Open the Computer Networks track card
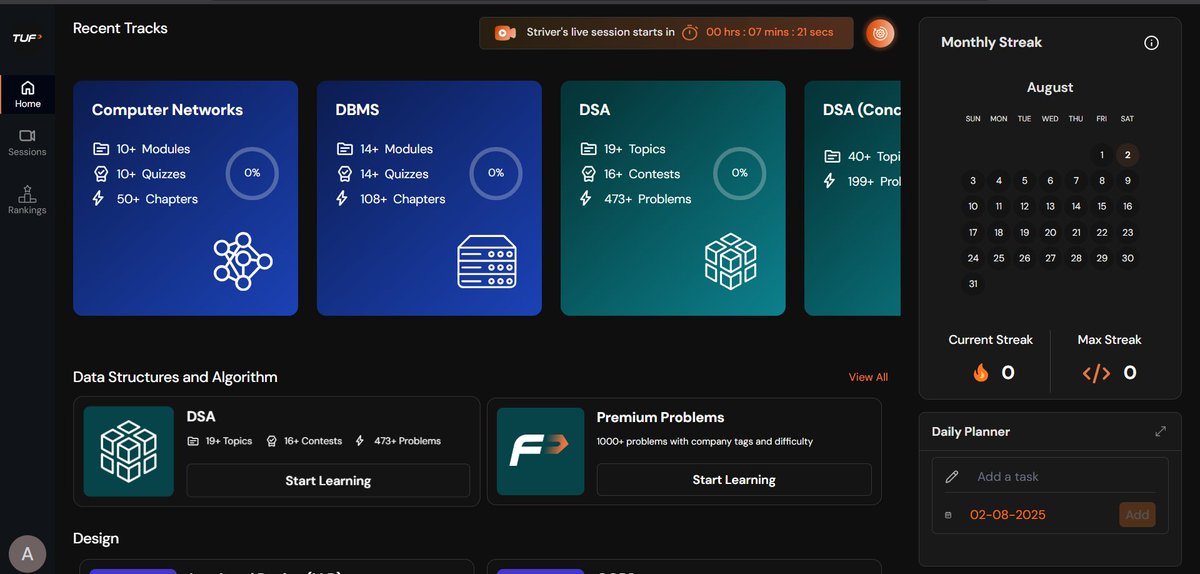This screenshot has width=1200, height=574. 185,198
